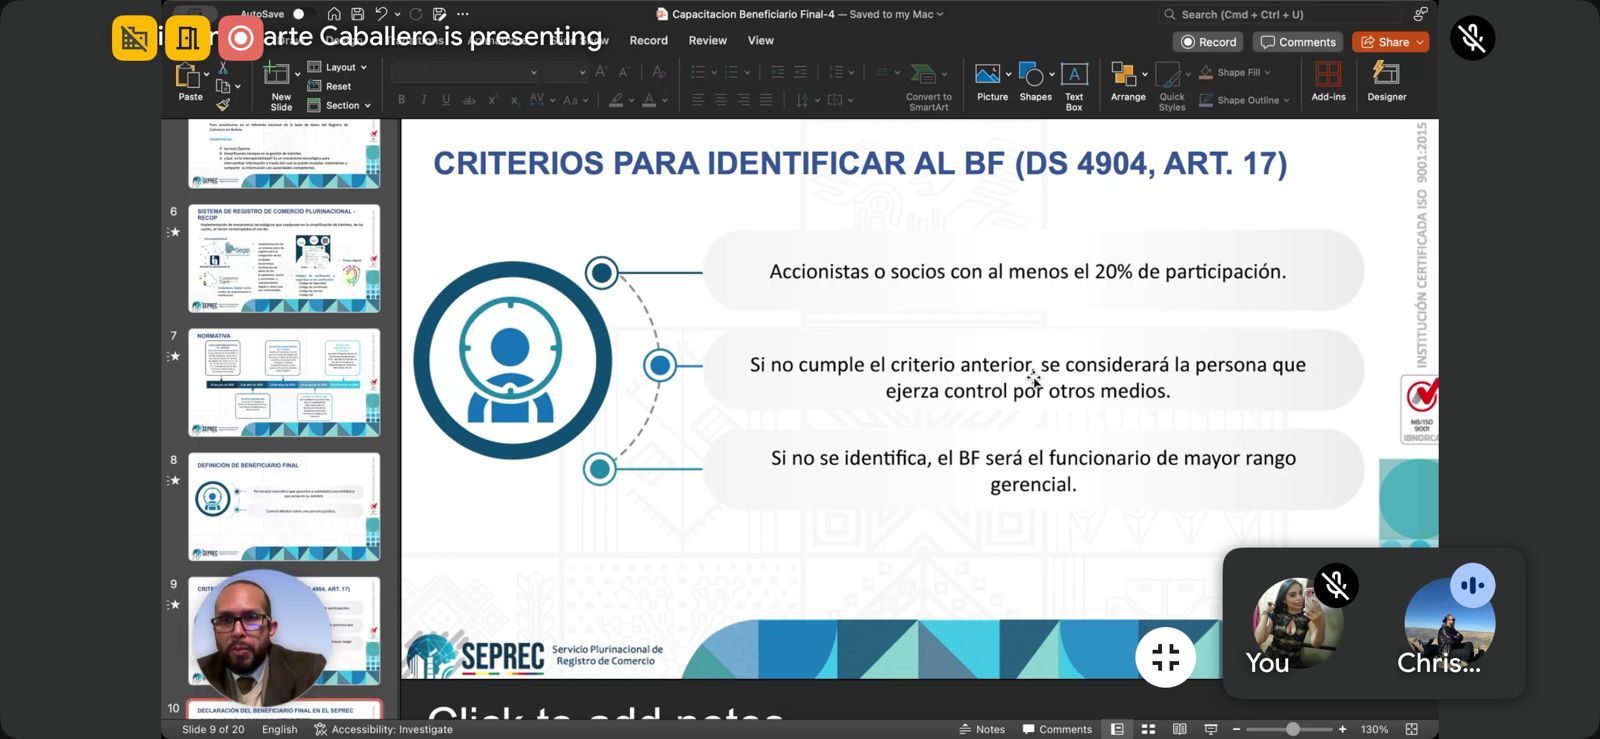
Task: Click the Reset slide button
Action: tap(330, 86)
